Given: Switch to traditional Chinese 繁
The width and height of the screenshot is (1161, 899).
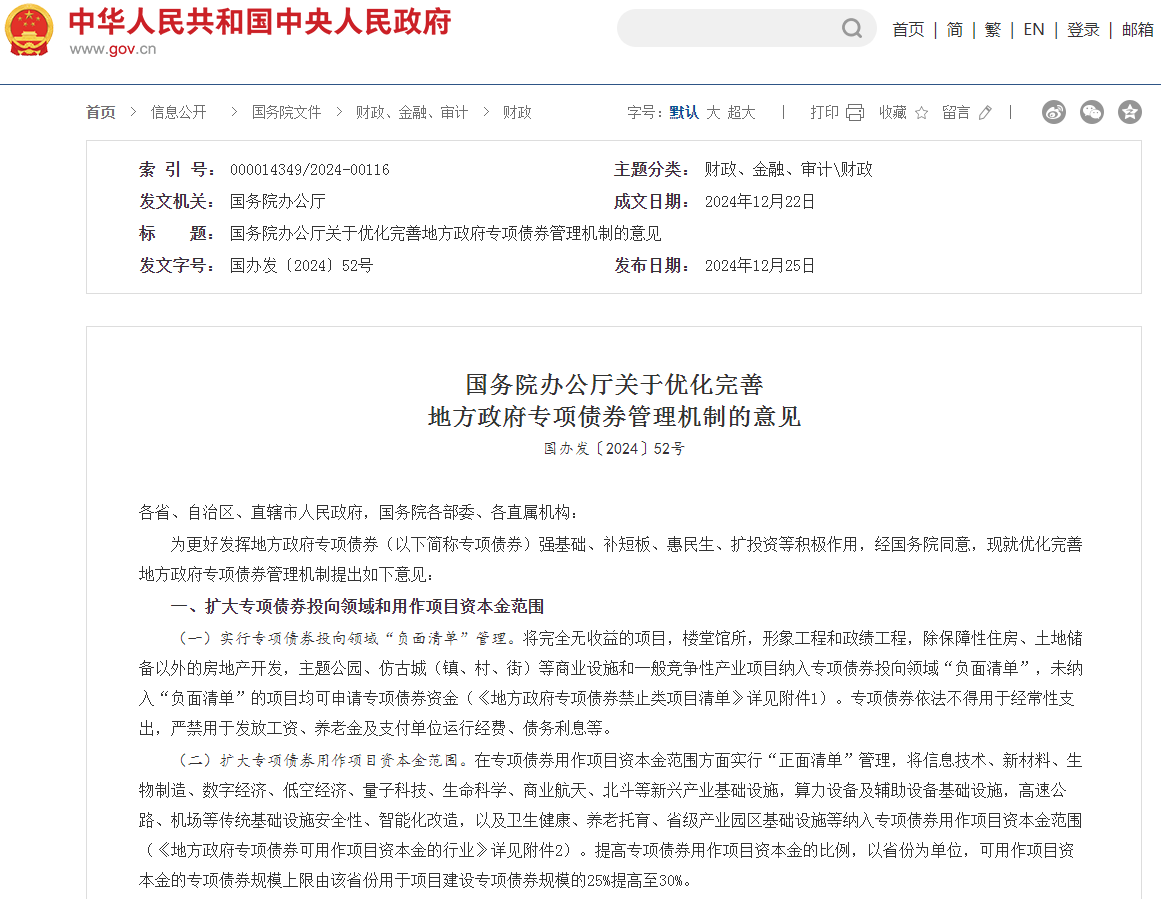Looking at the screenshot, I should point(992,29).
